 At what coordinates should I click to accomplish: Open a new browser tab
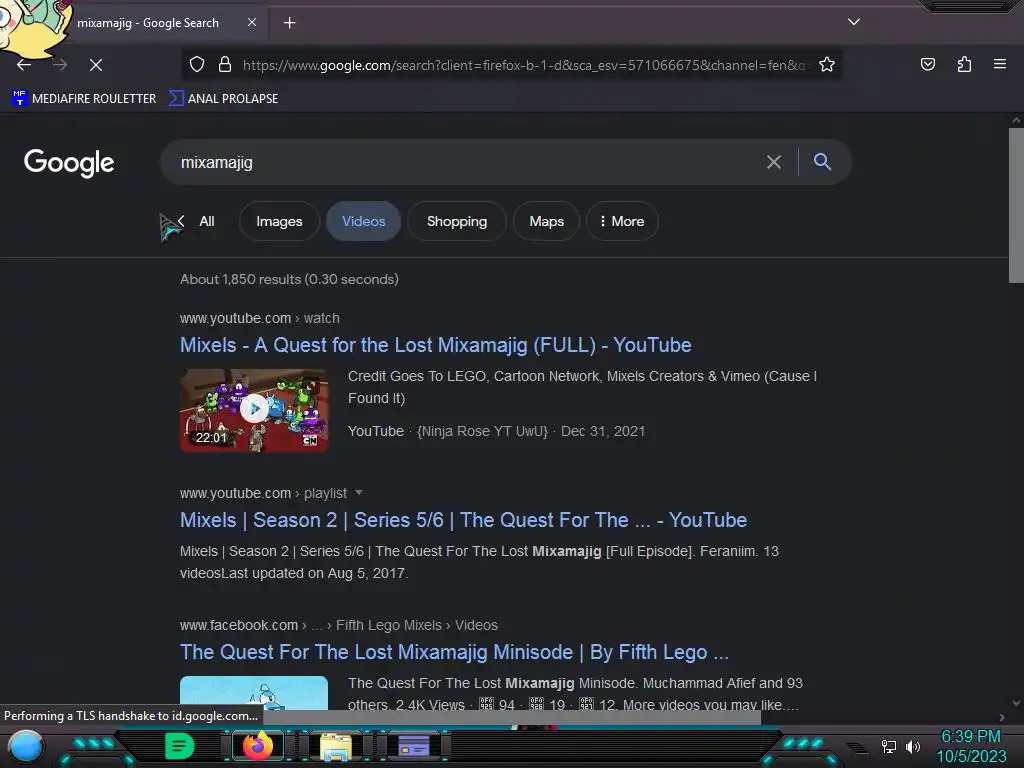coord(289,23)
